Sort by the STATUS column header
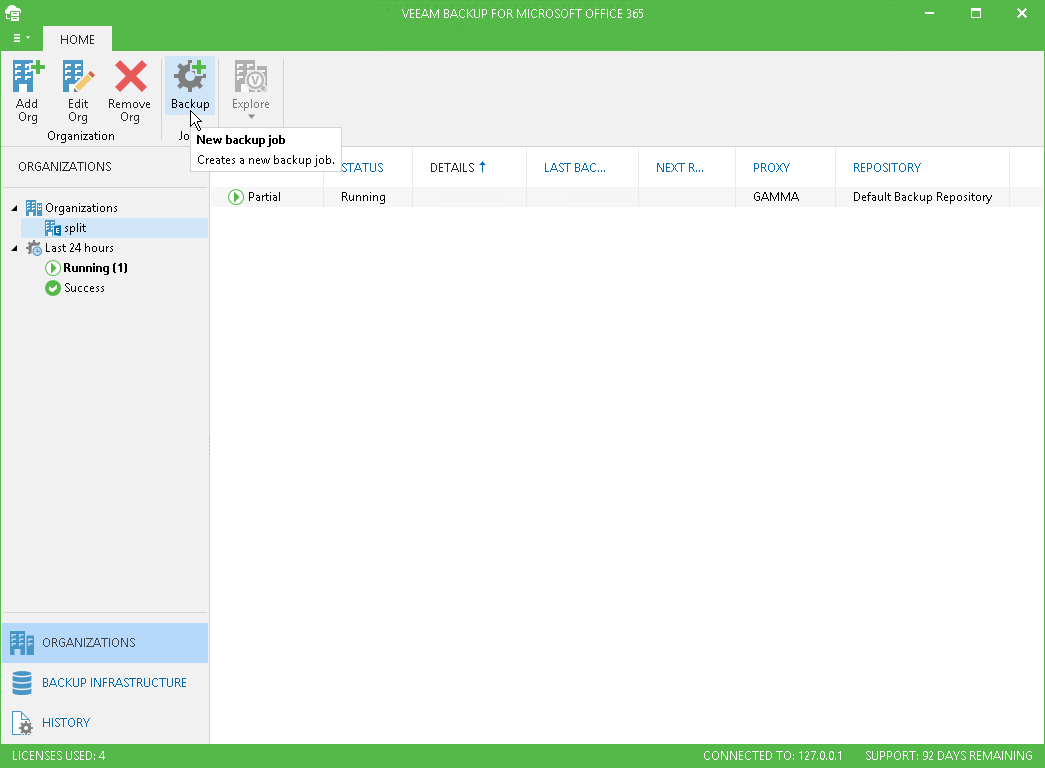Viewport: 1045px width, 768px height. (x=363, y=167)
